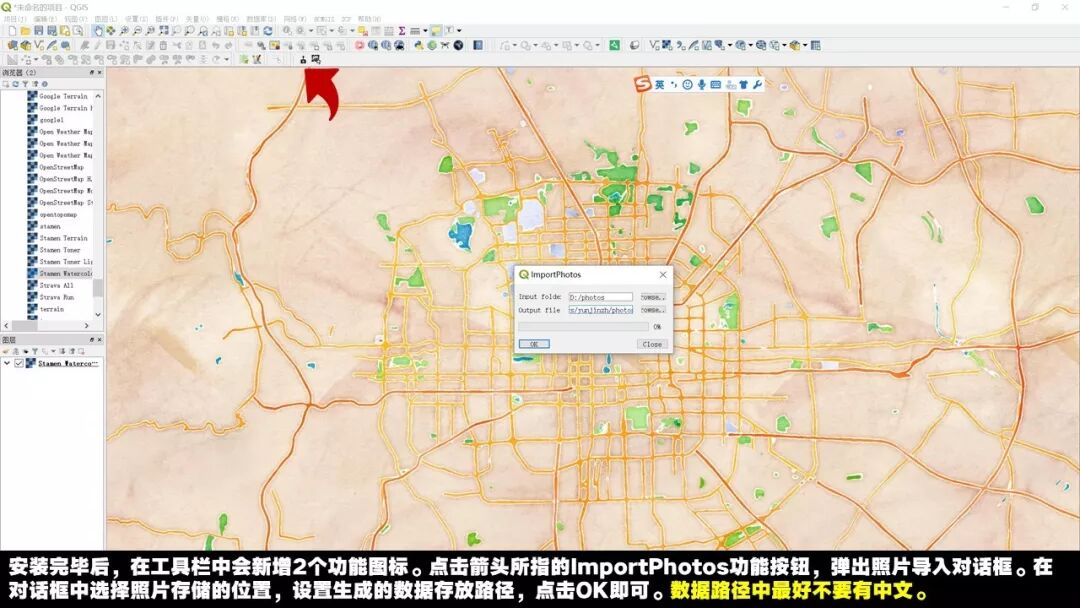1080x608 pixels.
Task: Create a new QGIS project
Action: click(12, 30)
